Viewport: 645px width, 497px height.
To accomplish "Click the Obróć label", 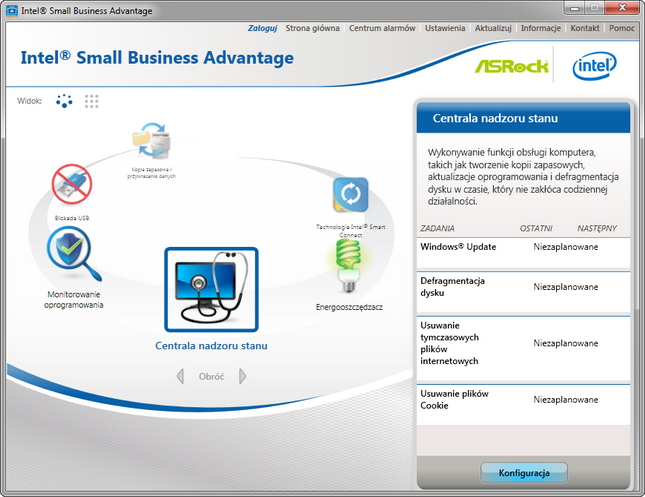I will [211, 376].
